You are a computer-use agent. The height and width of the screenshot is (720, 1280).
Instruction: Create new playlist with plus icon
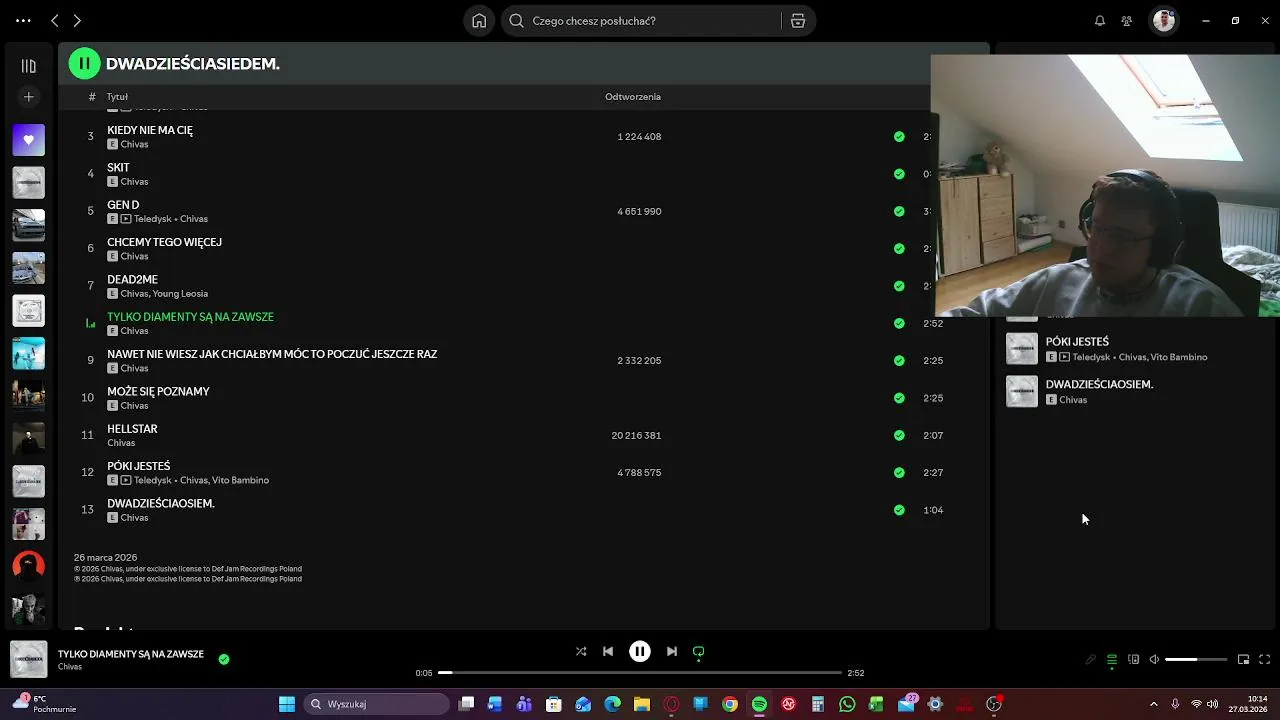28,97
